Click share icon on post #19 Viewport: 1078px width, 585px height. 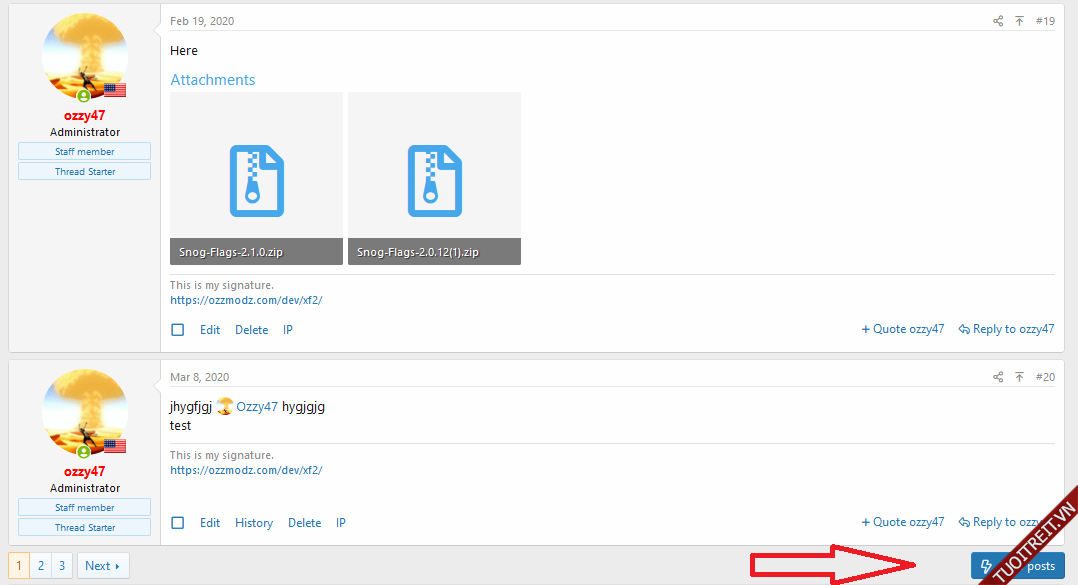coord(998,21)
